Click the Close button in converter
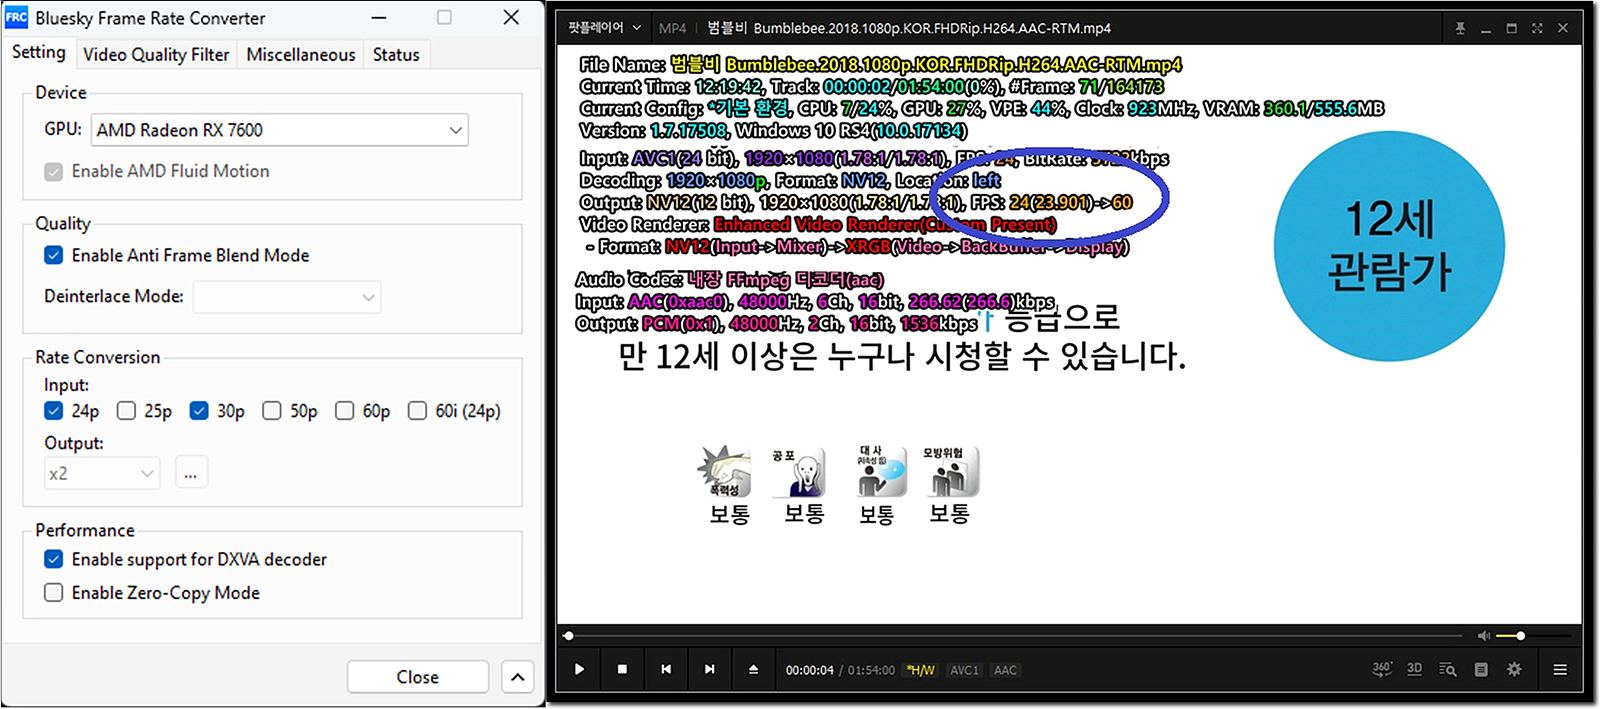1600x709 pixels. [x=417, y=677]
